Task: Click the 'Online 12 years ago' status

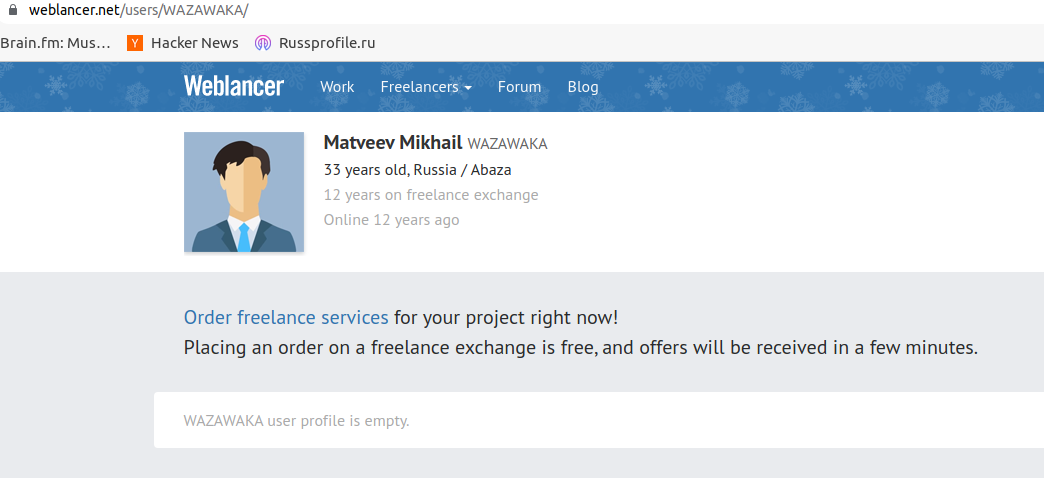Action: (392, 220)
